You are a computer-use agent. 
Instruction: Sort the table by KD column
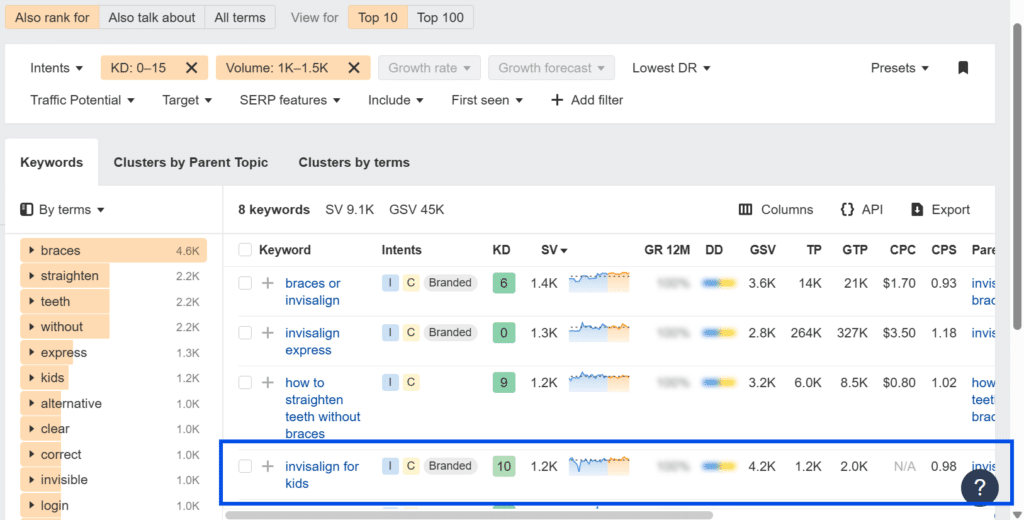point(501,250)
